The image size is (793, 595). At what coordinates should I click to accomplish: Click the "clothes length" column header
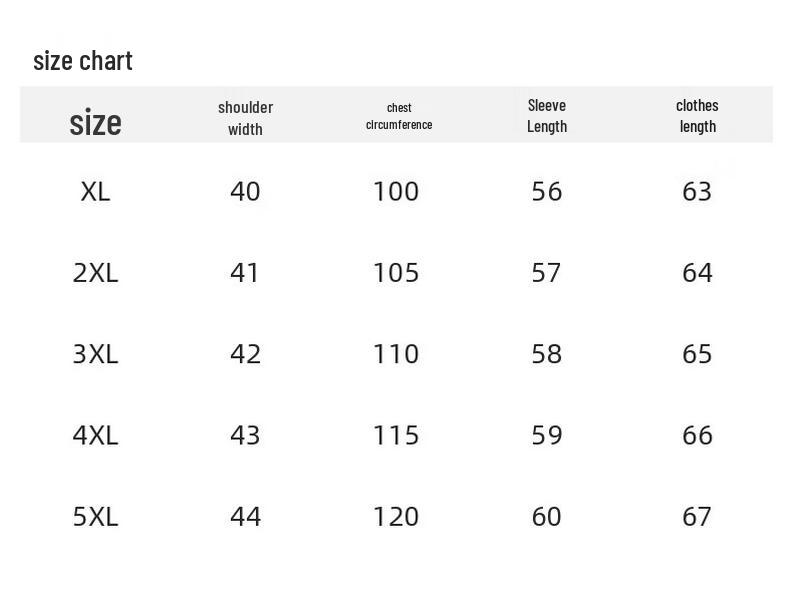(x=697, y=115)
